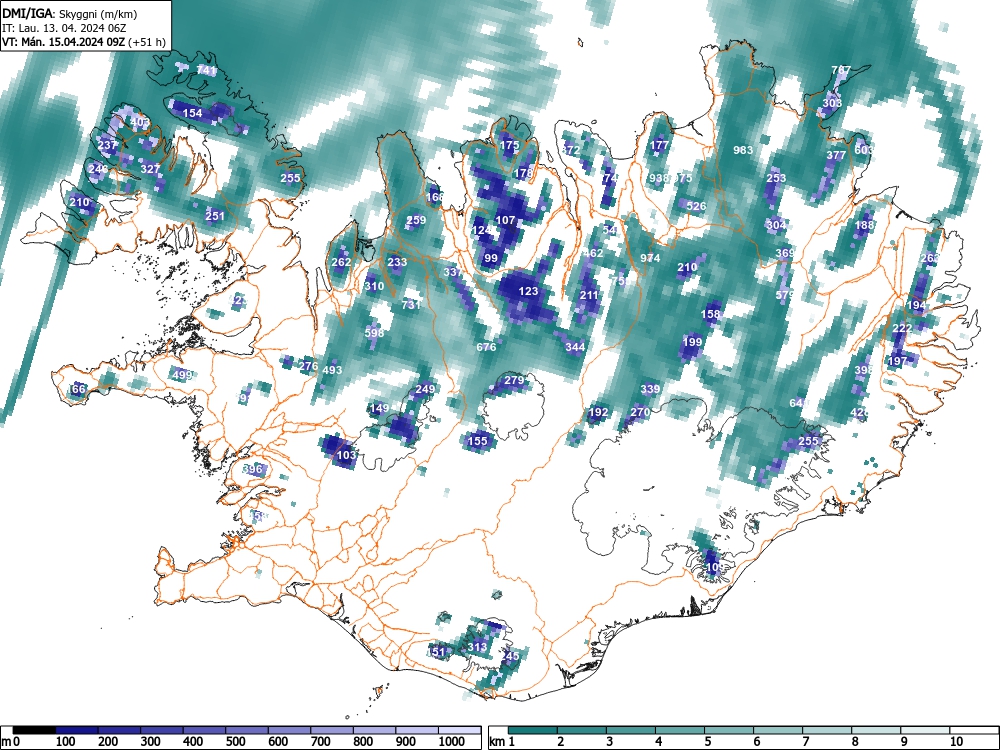Image resolution: width=1000 pixels, height=750 pixels.
Task: Click the visibility value 177
Action: click(659, 145)
